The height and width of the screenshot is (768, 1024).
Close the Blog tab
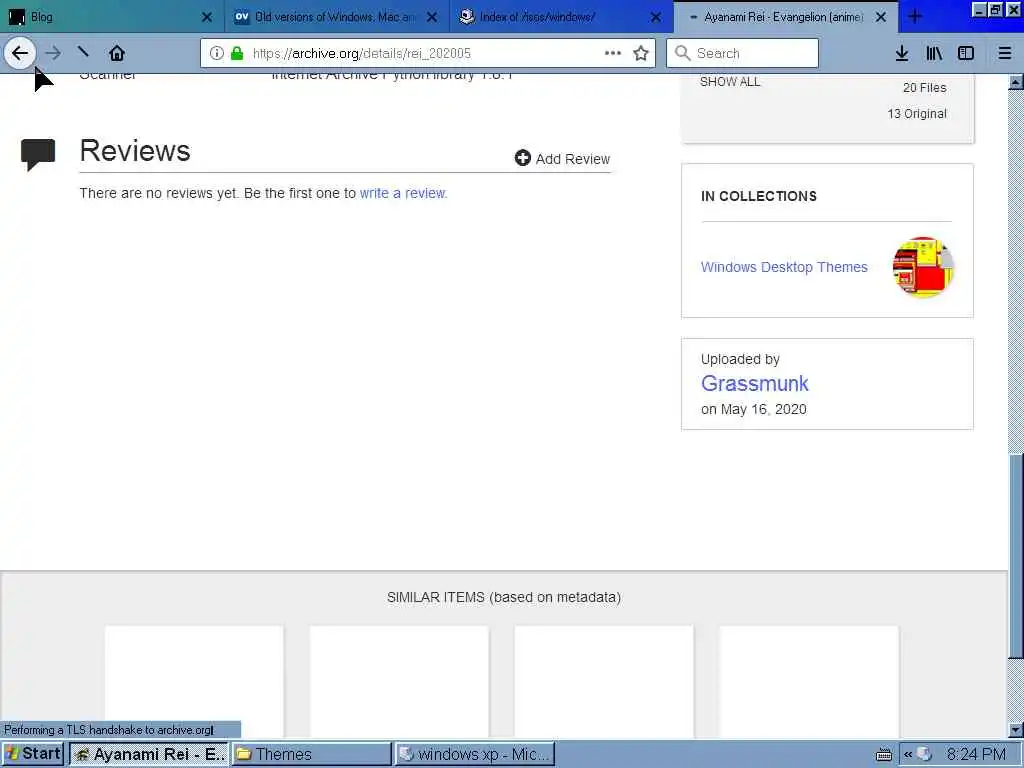tap(207, 17)
